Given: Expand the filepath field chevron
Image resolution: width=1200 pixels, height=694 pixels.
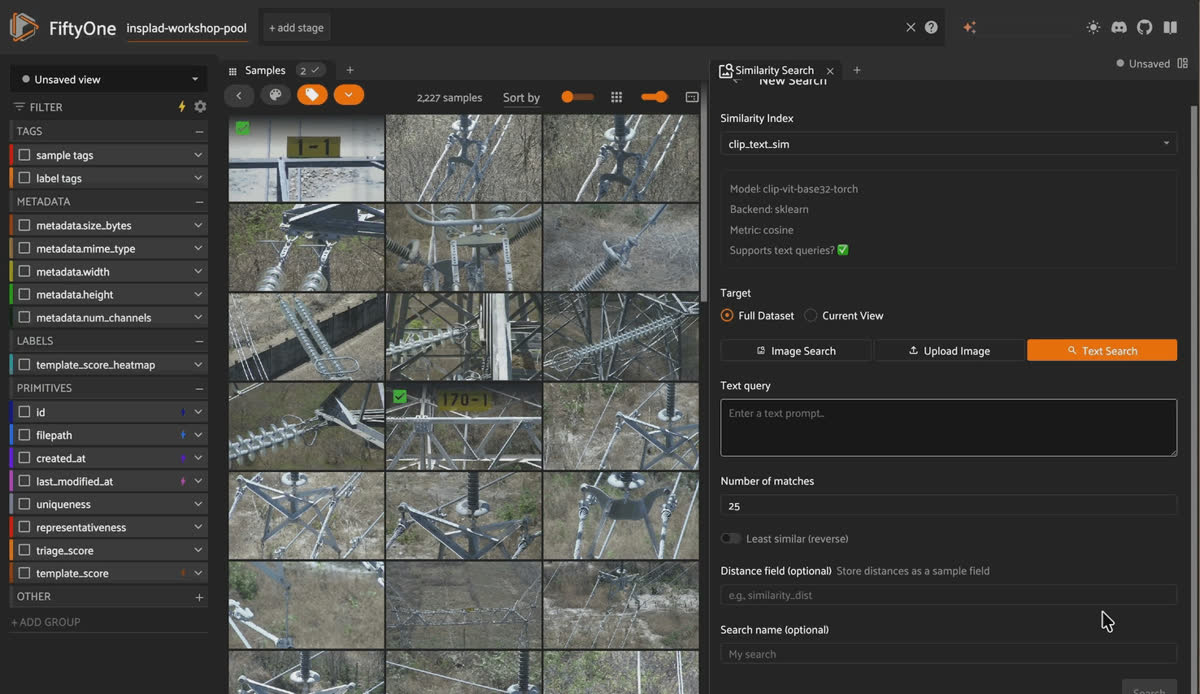Looking at the screenshot, I should click(198, 435).
